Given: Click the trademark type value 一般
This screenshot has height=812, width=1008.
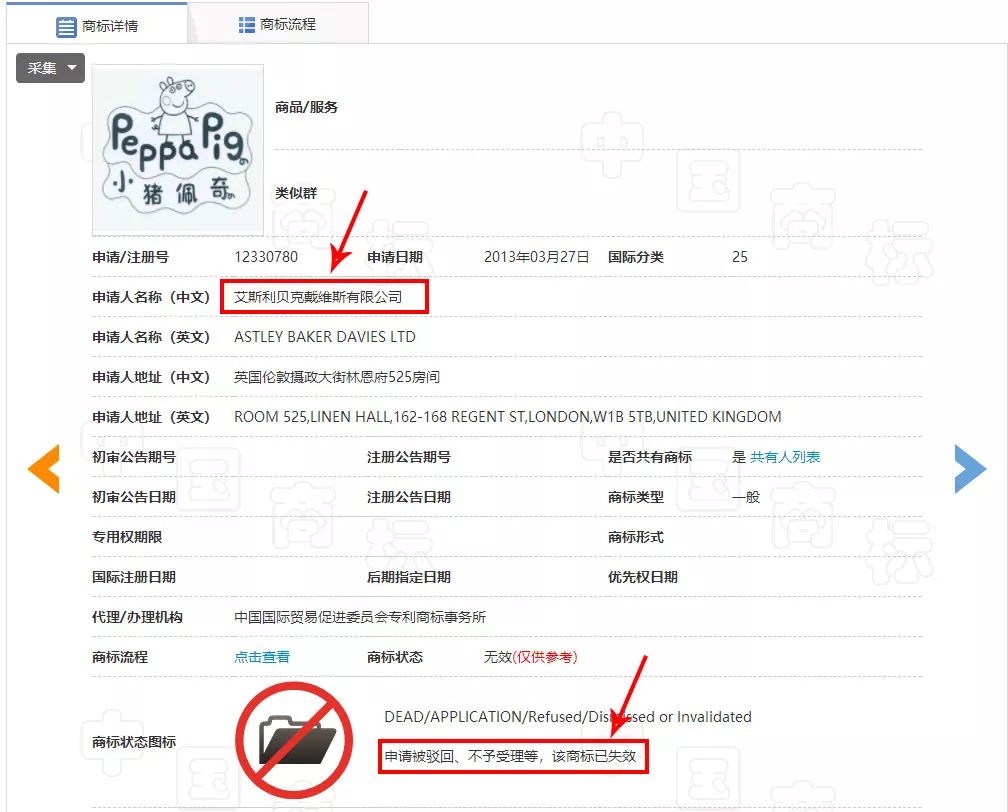Looking at the screenshot, I should [x=746, y=497].
